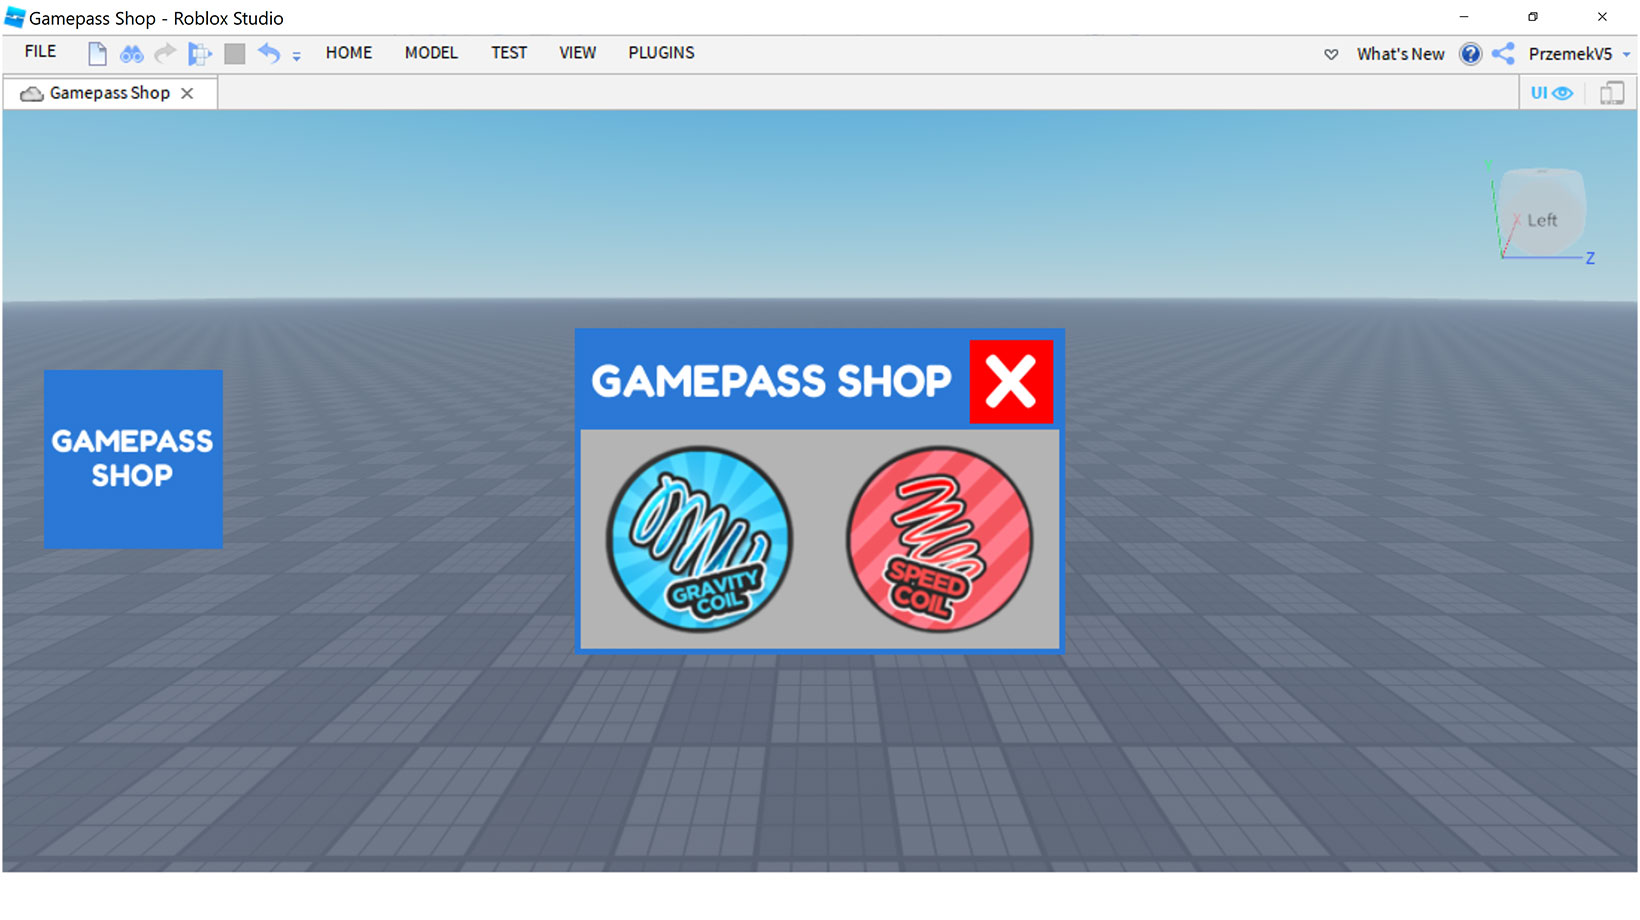
Task: Select the Speed Coil gamepass image
Action: click(x=940, y=539)
